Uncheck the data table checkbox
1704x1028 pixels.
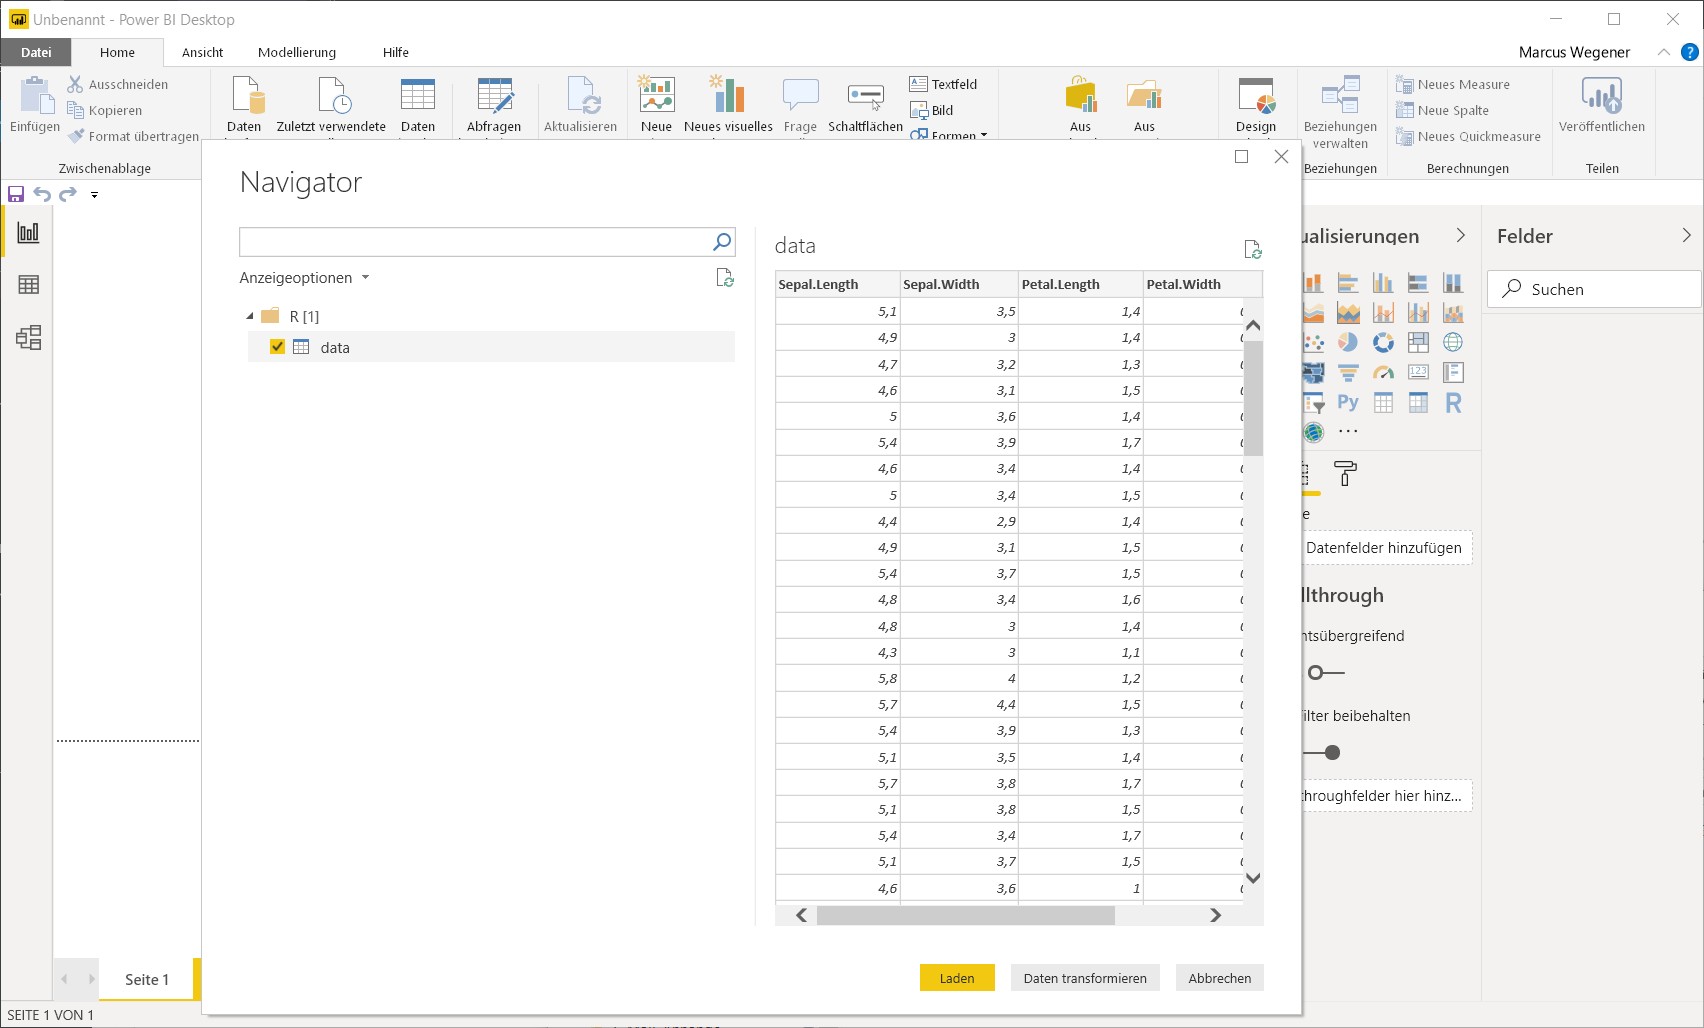click(278, 347)
